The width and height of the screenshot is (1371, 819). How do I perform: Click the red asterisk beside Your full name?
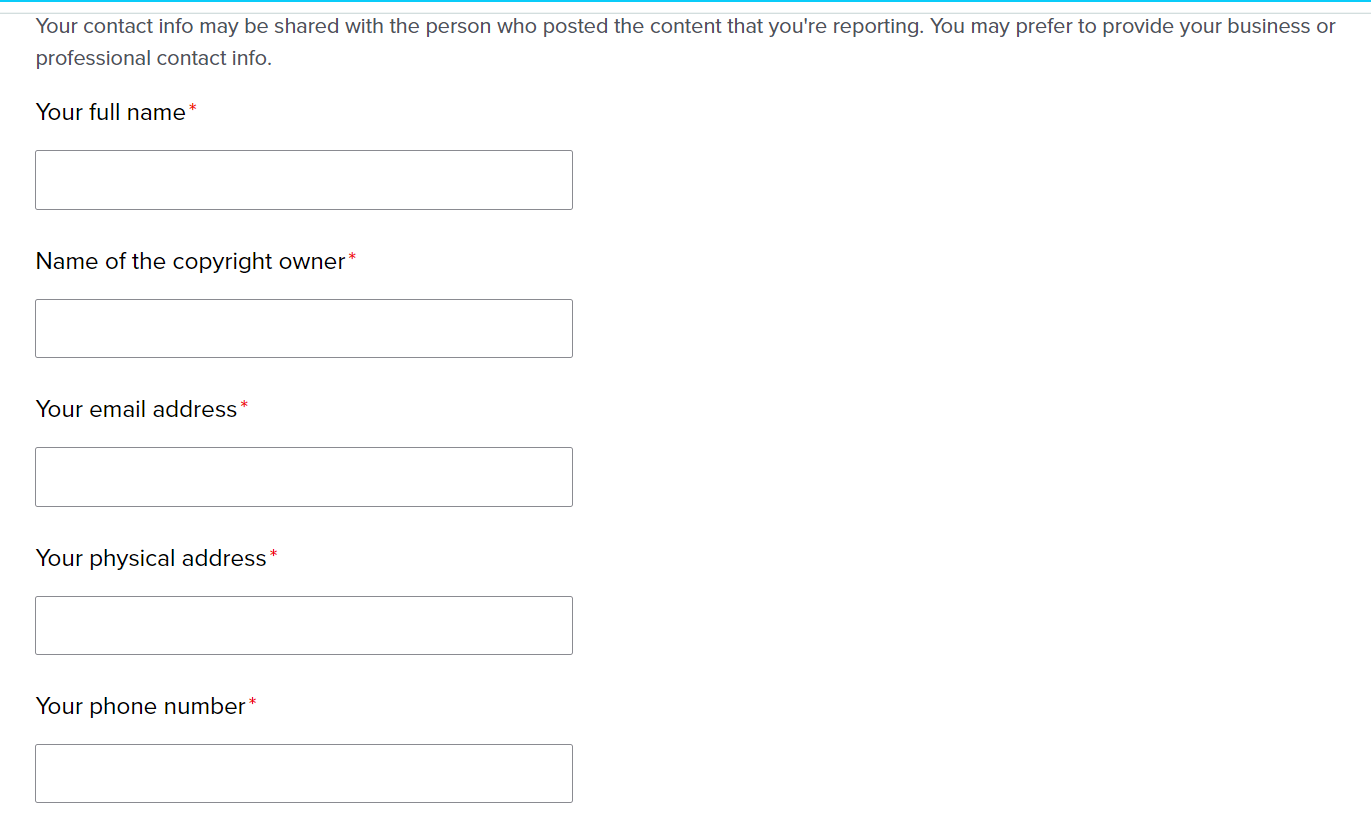tap(193, 109)
